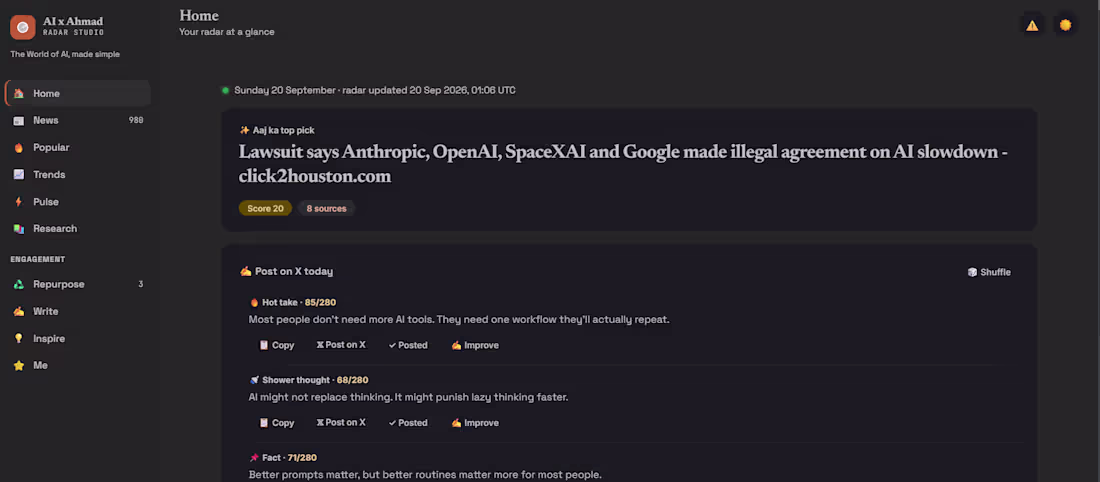
Task: Click the Trends chart icon
Action: point(19,175)
